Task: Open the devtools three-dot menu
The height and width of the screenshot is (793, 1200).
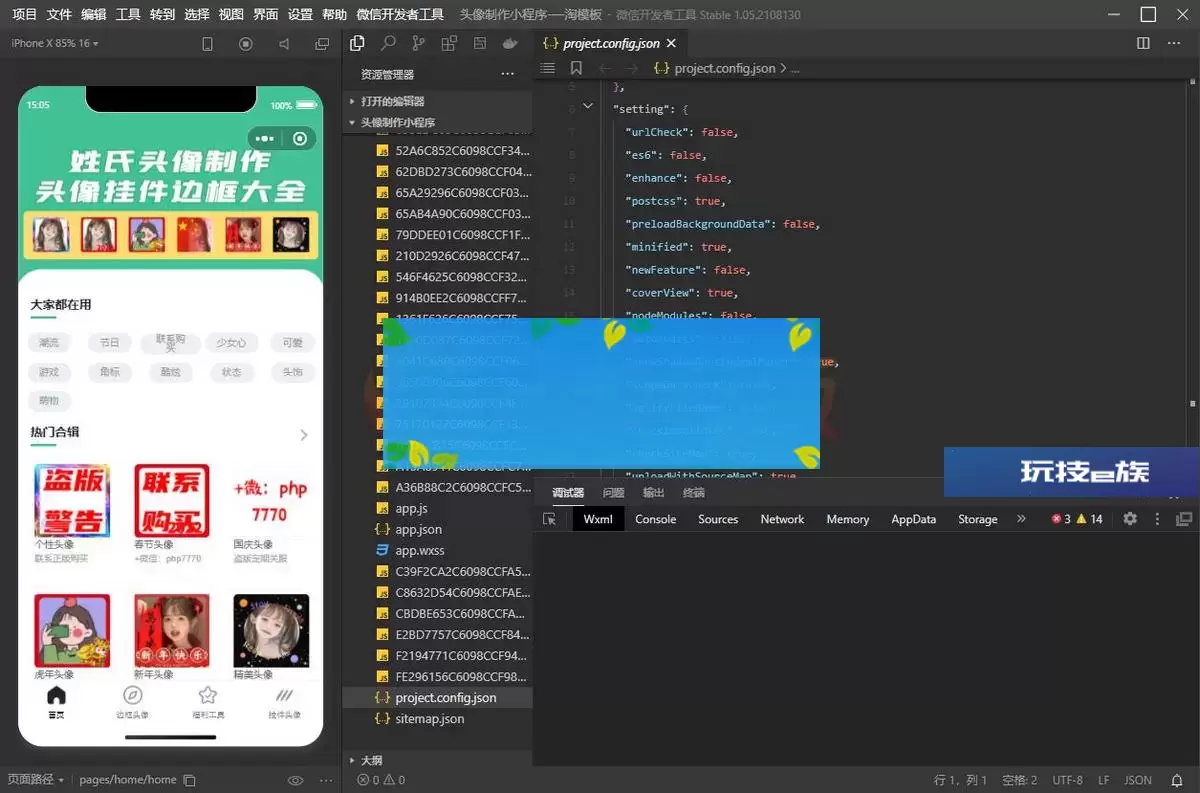Action: pos(1158,519)
